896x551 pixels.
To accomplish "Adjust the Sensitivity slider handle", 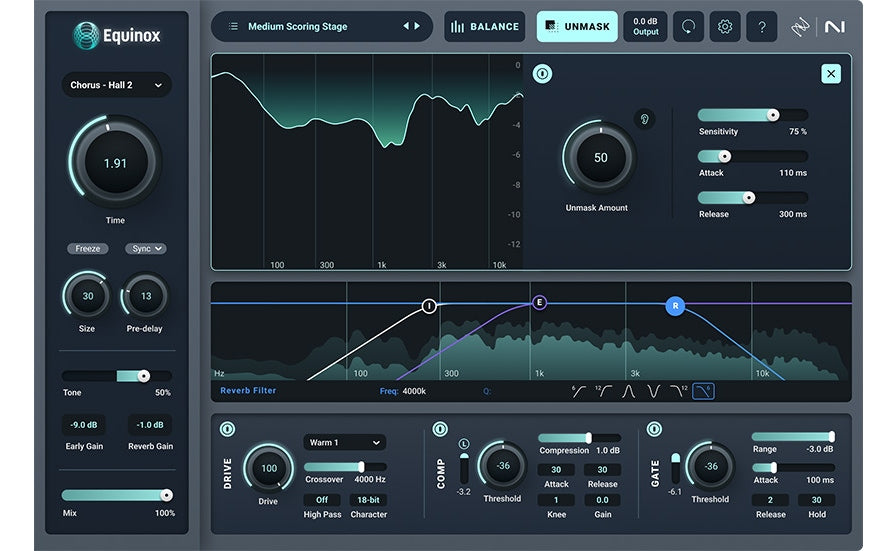I will click(773, 115).
